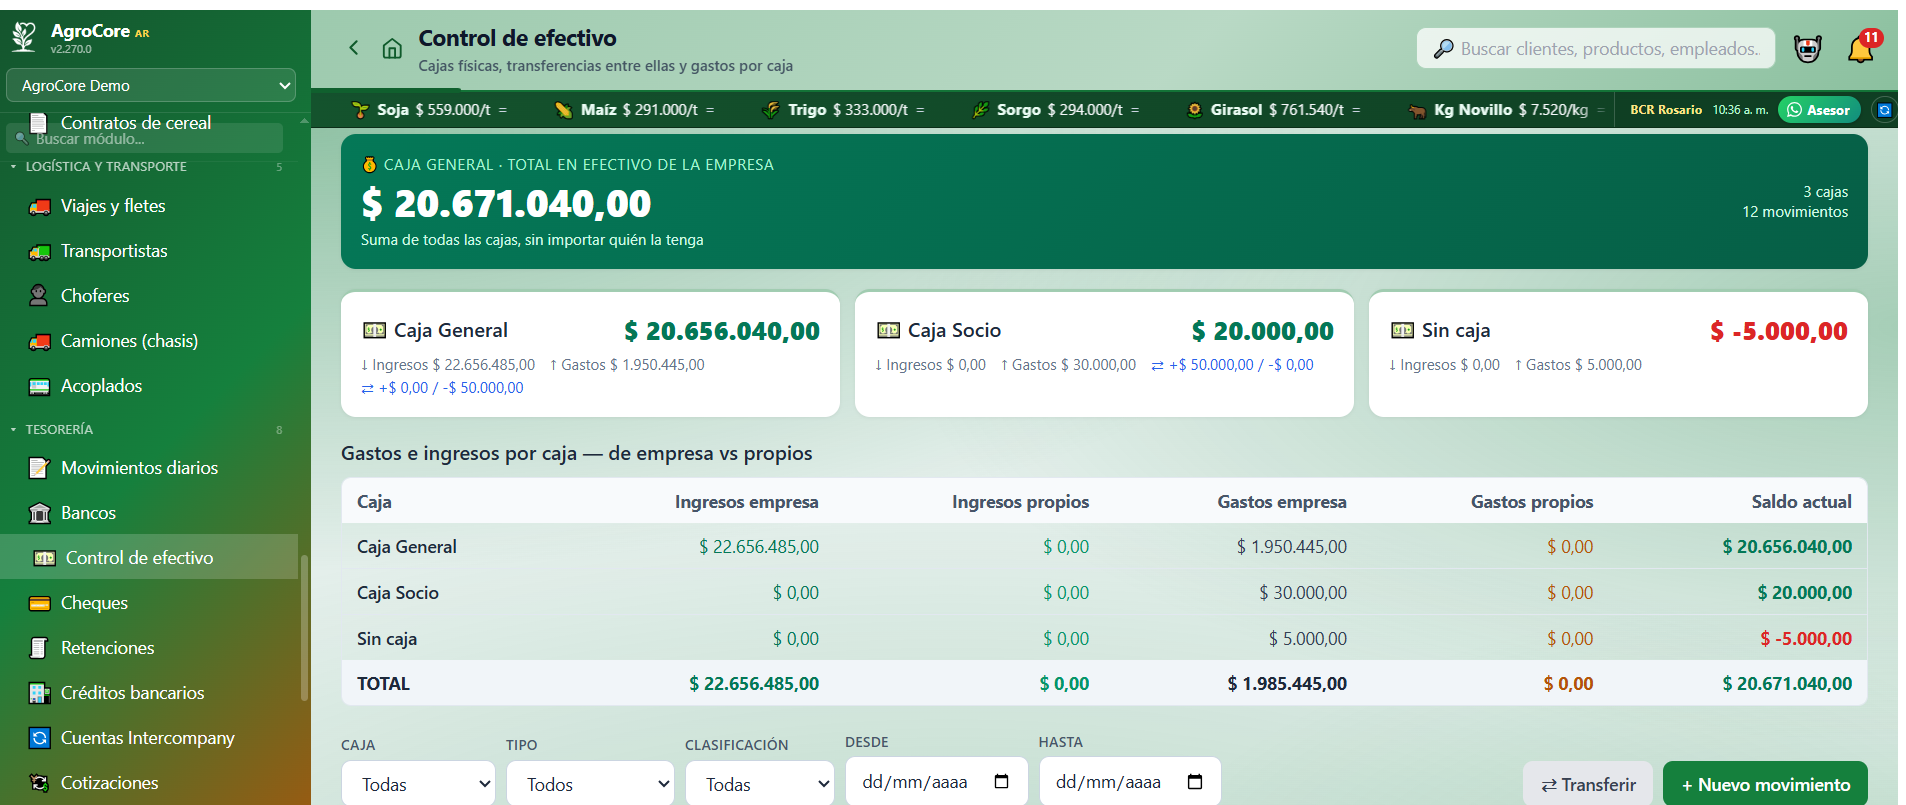
Task: Click the Transferir button
Action: point(1588,784)
